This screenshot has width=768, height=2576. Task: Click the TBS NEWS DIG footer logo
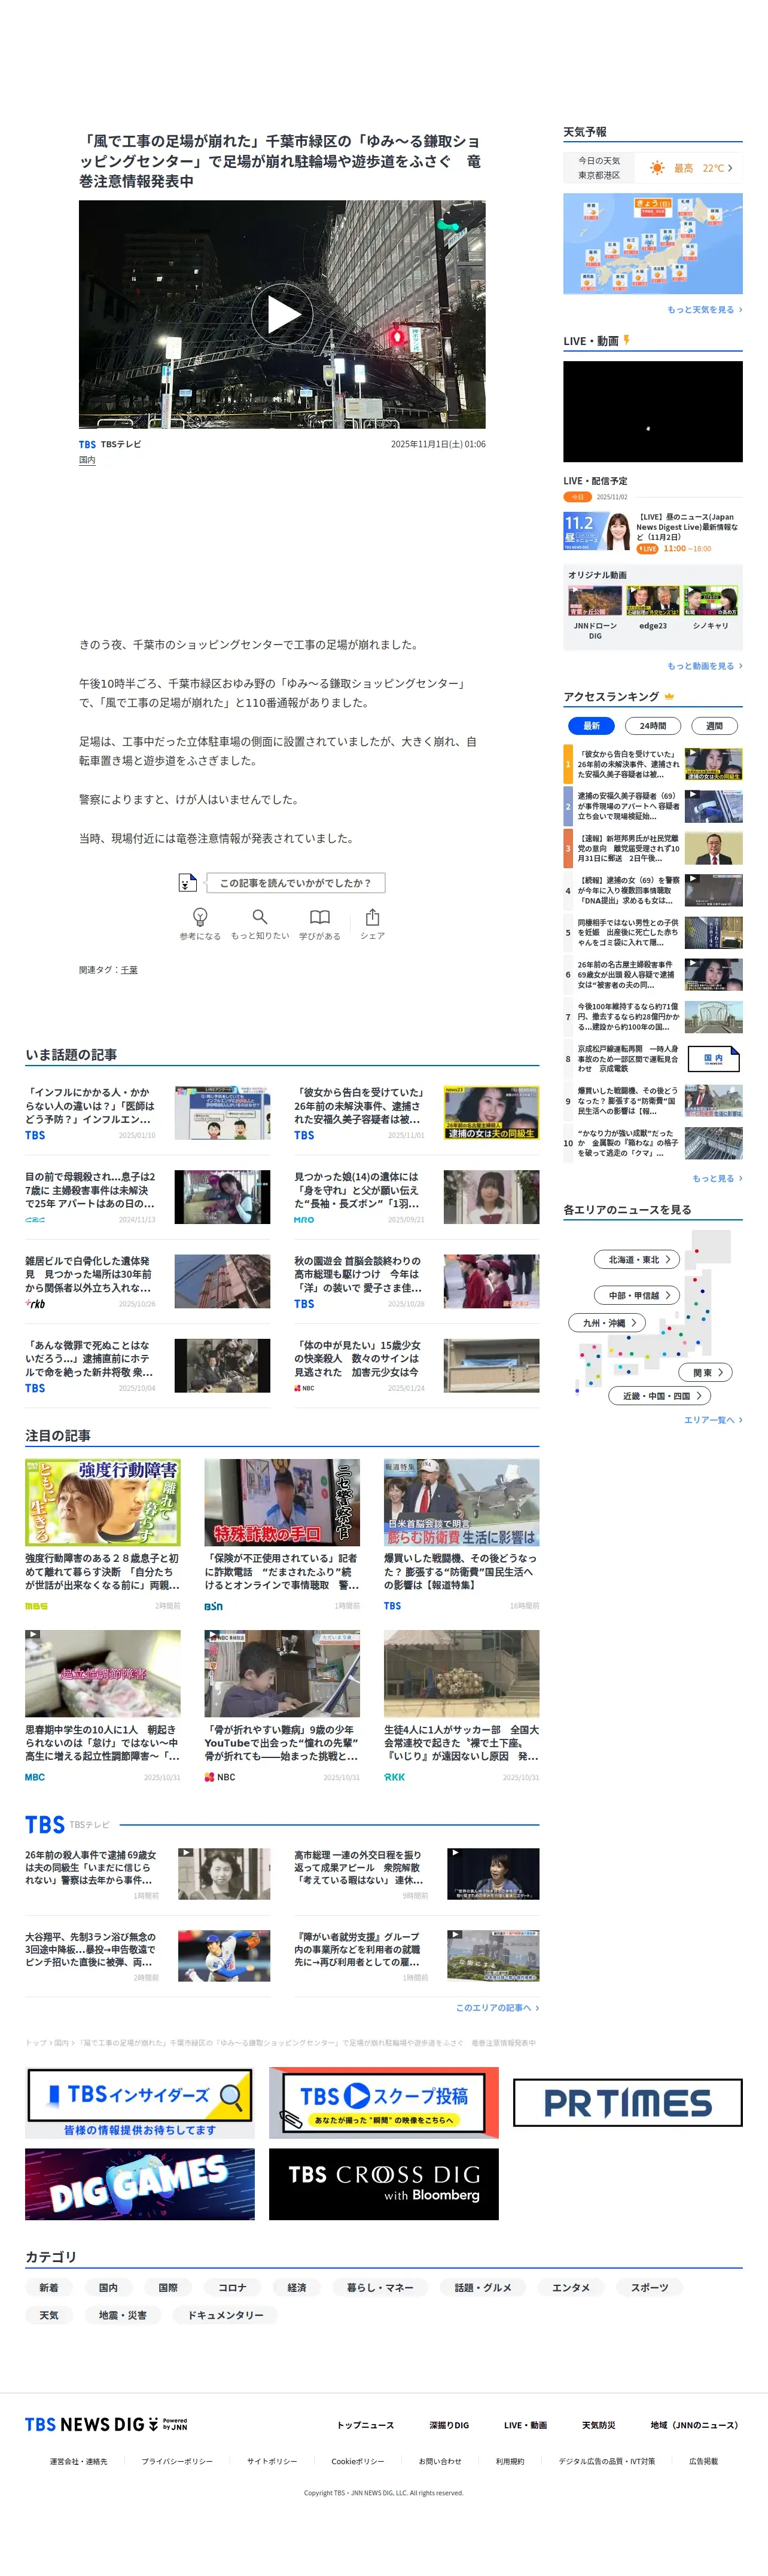(x=106, y=2425)
